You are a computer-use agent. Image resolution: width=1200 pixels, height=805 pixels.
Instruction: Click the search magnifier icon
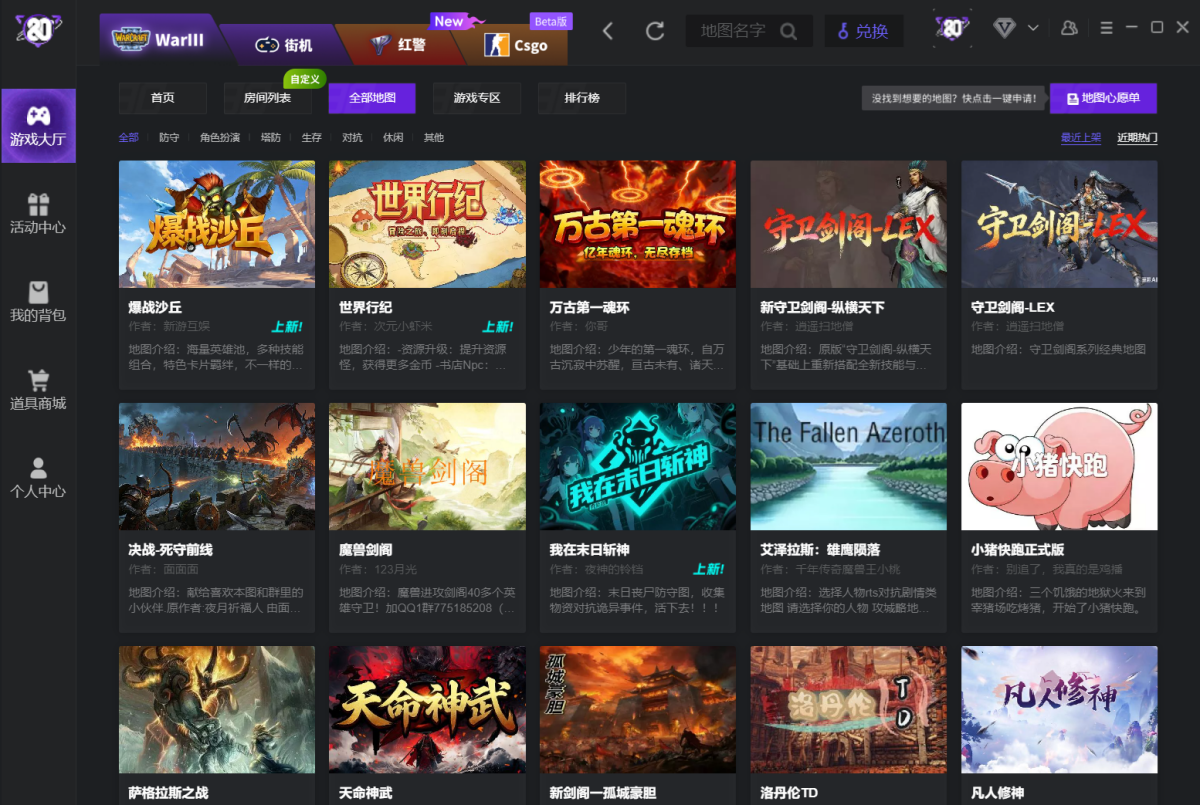click(x=789, y=31)
